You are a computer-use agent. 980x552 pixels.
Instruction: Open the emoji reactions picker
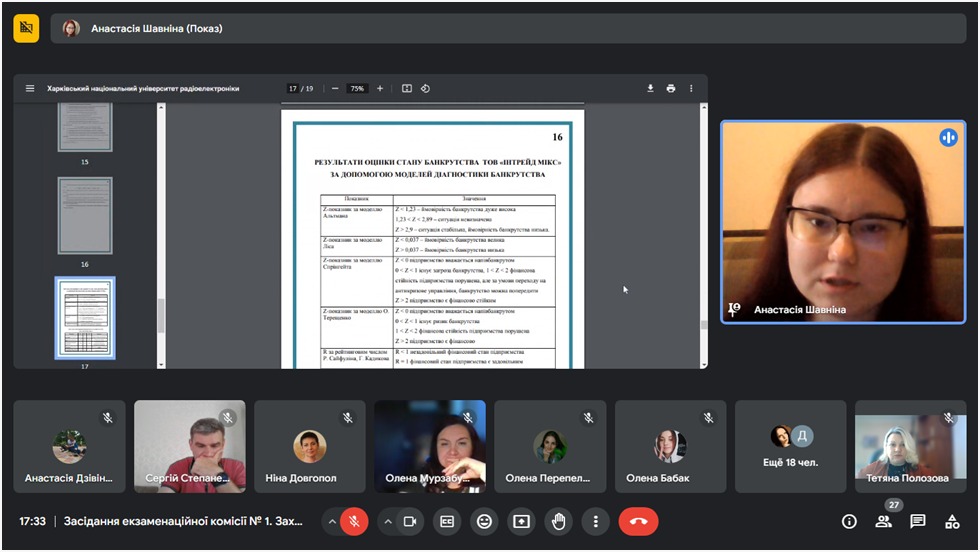point(485,521)
